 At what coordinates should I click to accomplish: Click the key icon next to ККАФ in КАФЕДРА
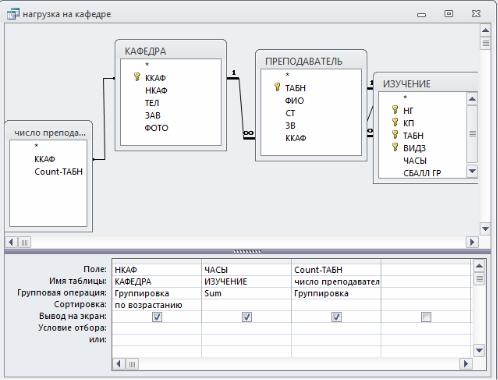(137, 77)
